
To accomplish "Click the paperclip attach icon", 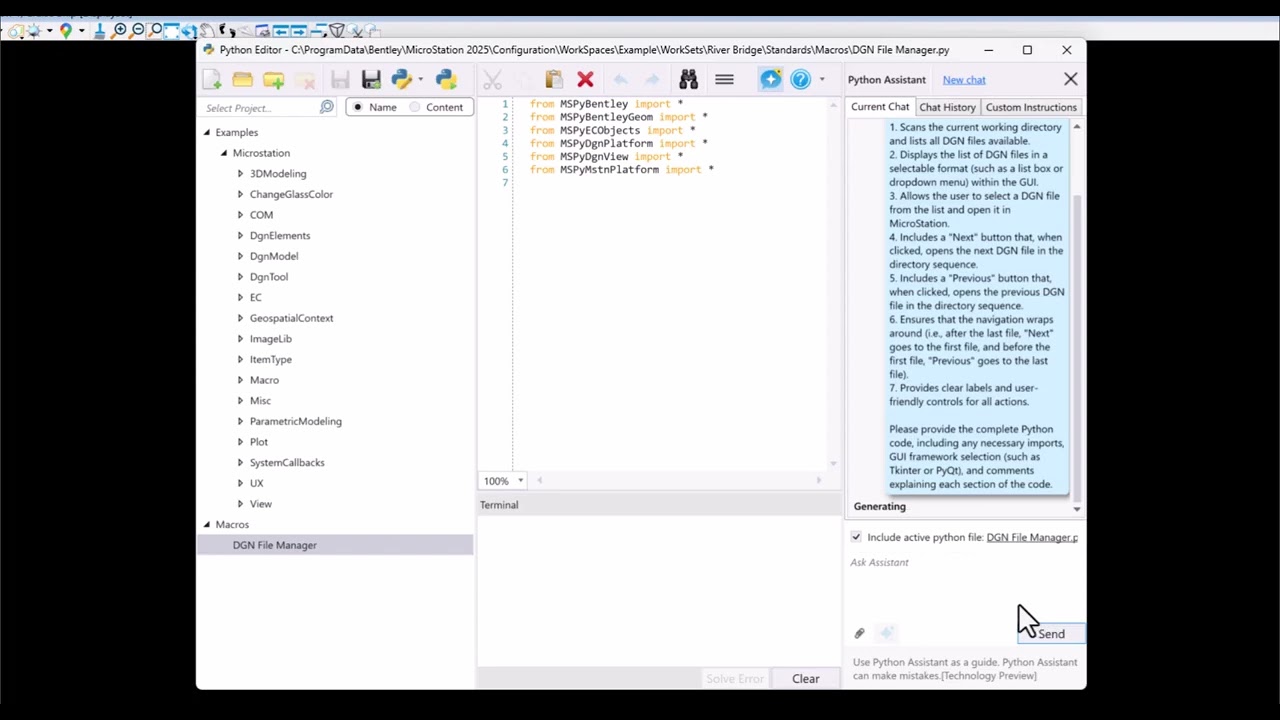I will [859, 633].
